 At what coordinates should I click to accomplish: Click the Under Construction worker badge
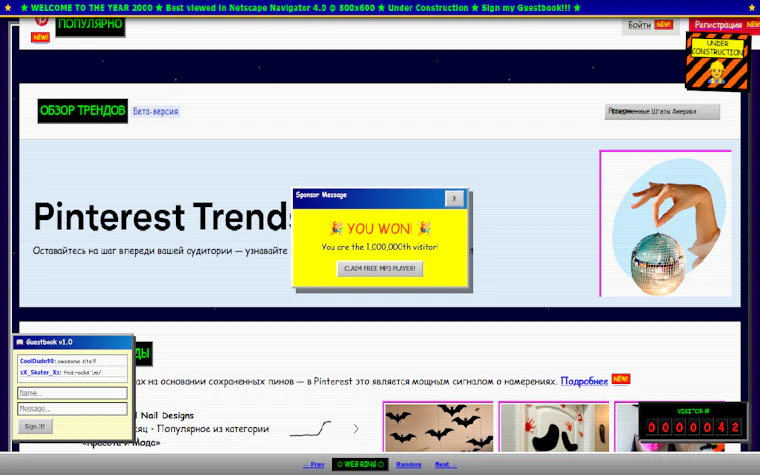click(717, 62)
